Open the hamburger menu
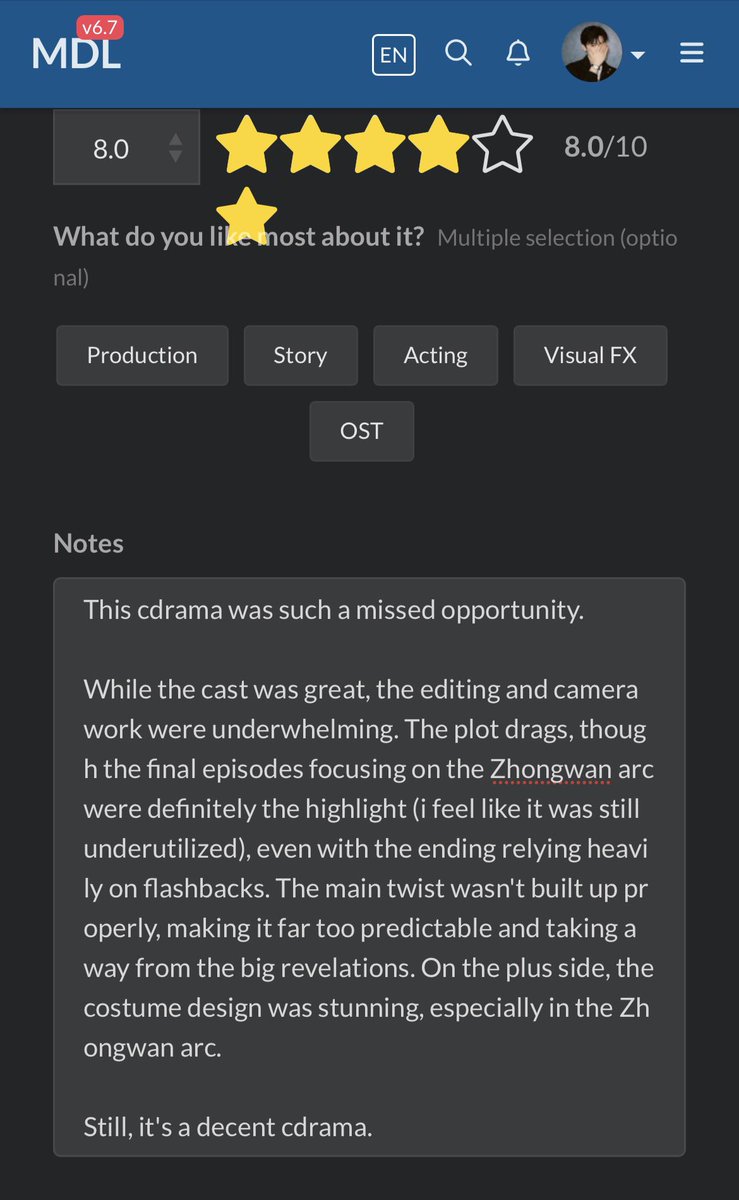Image resolution: width=739 pixels, height=1200 pixels. point(692,53)
